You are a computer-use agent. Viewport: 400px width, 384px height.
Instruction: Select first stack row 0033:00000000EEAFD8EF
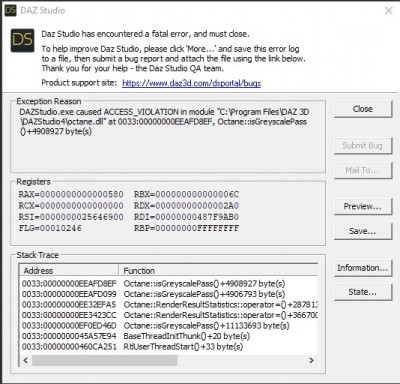[169, 284]
